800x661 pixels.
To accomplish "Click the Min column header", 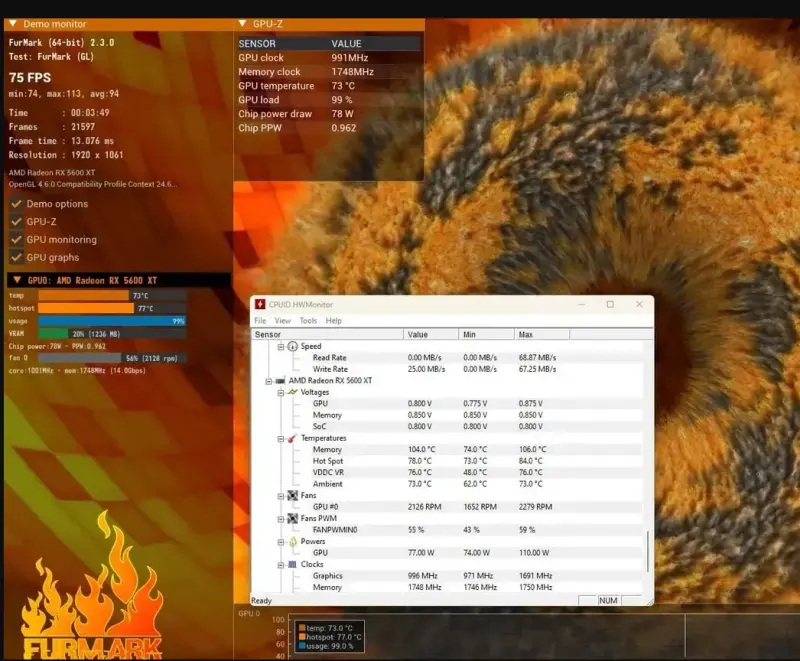I will [x=487, y=335].
